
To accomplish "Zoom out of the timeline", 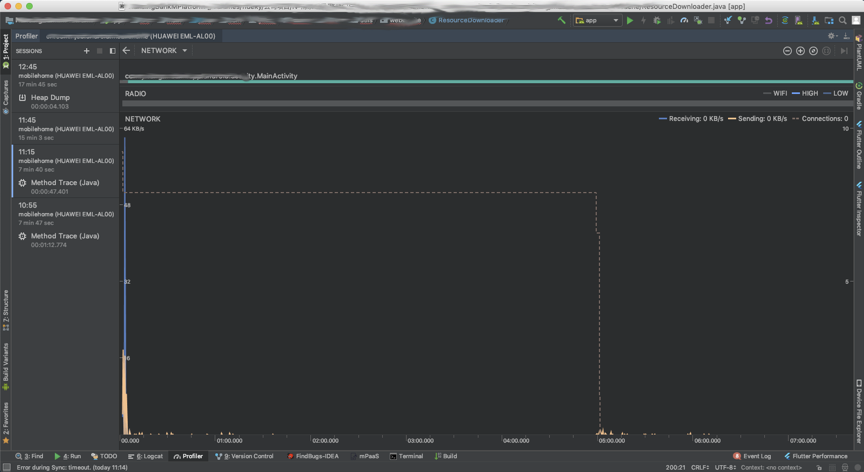I will (787, 51).
